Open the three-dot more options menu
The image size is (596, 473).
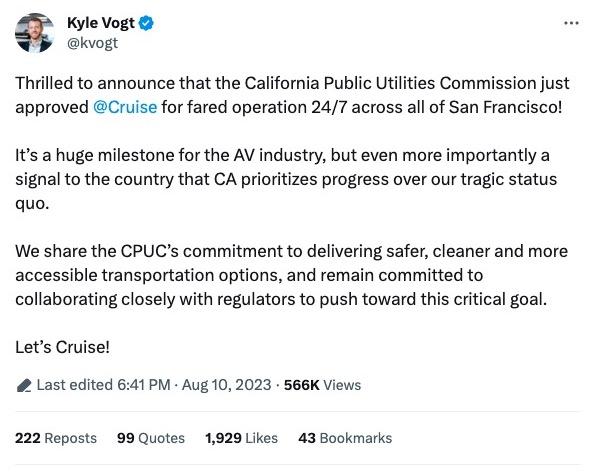click(x=571, y=24)
